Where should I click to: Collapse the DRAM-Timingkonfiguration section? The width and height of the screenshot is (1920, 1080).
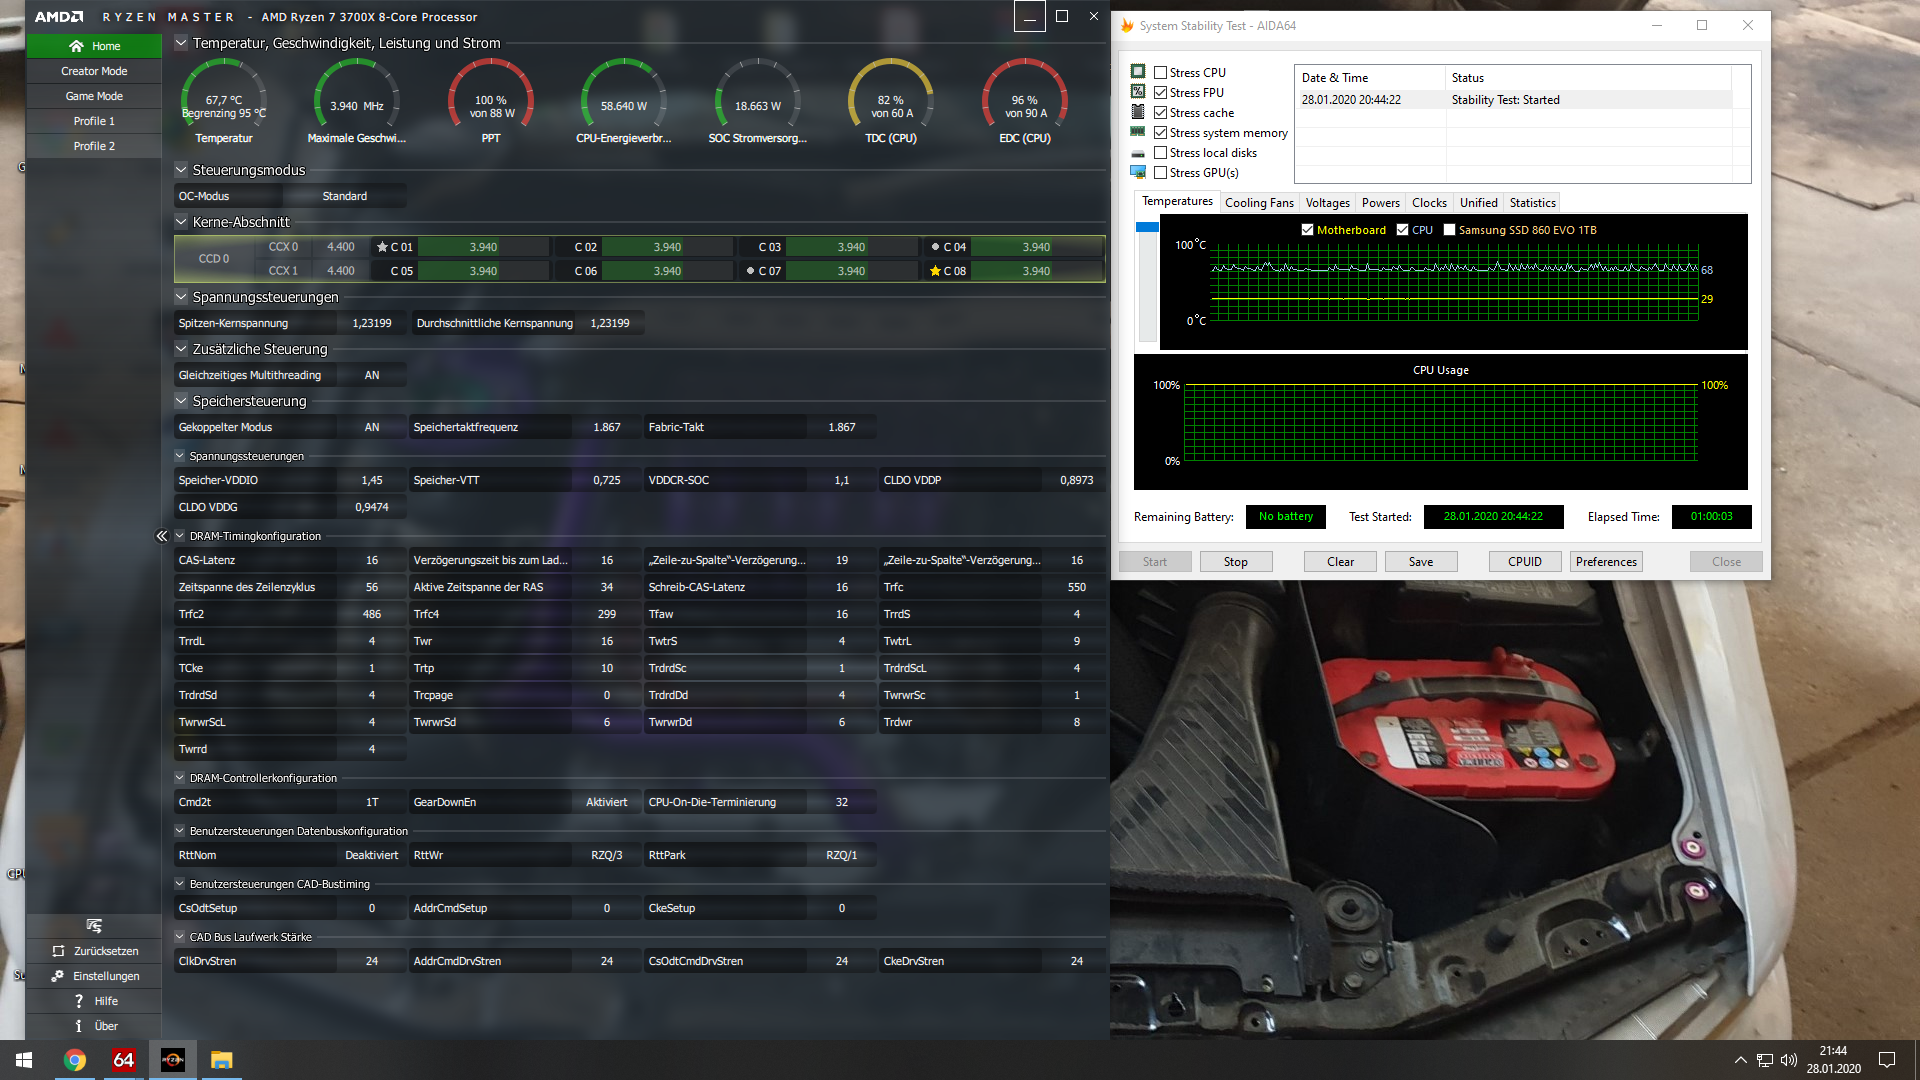click(180, 536)
